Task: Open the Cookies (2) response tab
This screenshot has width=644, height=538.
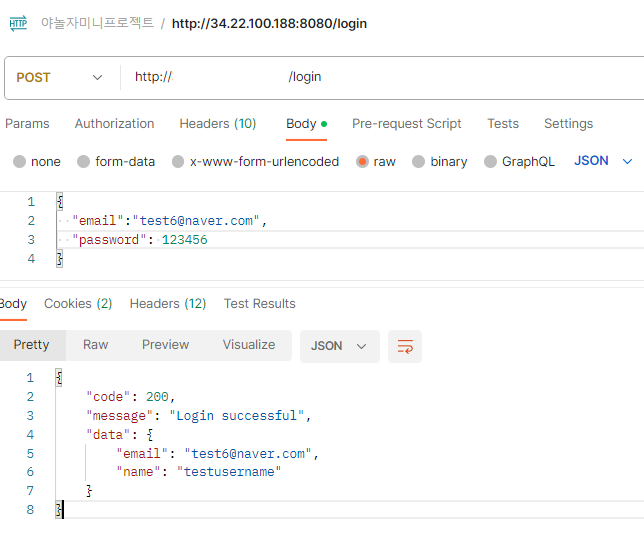Action: coord(78,303)
